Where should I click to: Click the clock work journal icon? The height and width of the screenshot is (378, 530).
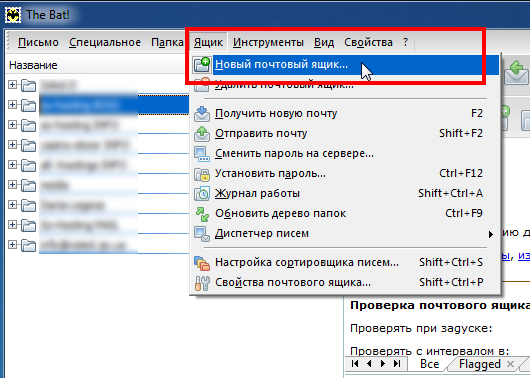202,193
